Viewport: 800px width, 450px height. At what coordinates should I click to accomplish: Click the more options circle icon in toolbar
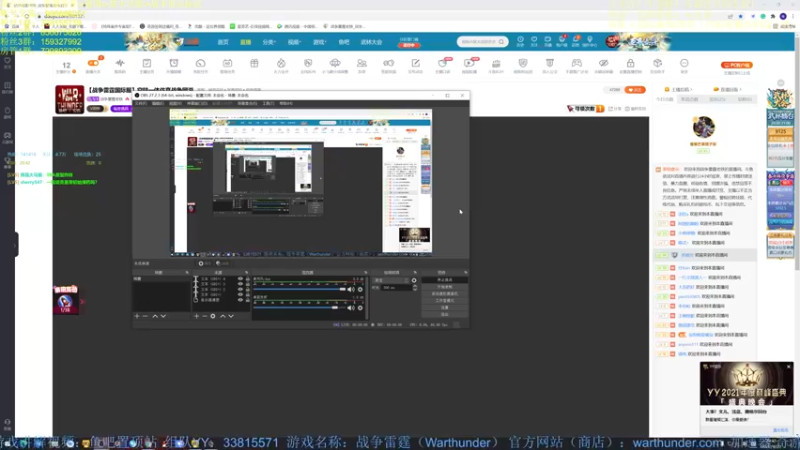click(684, 63)
